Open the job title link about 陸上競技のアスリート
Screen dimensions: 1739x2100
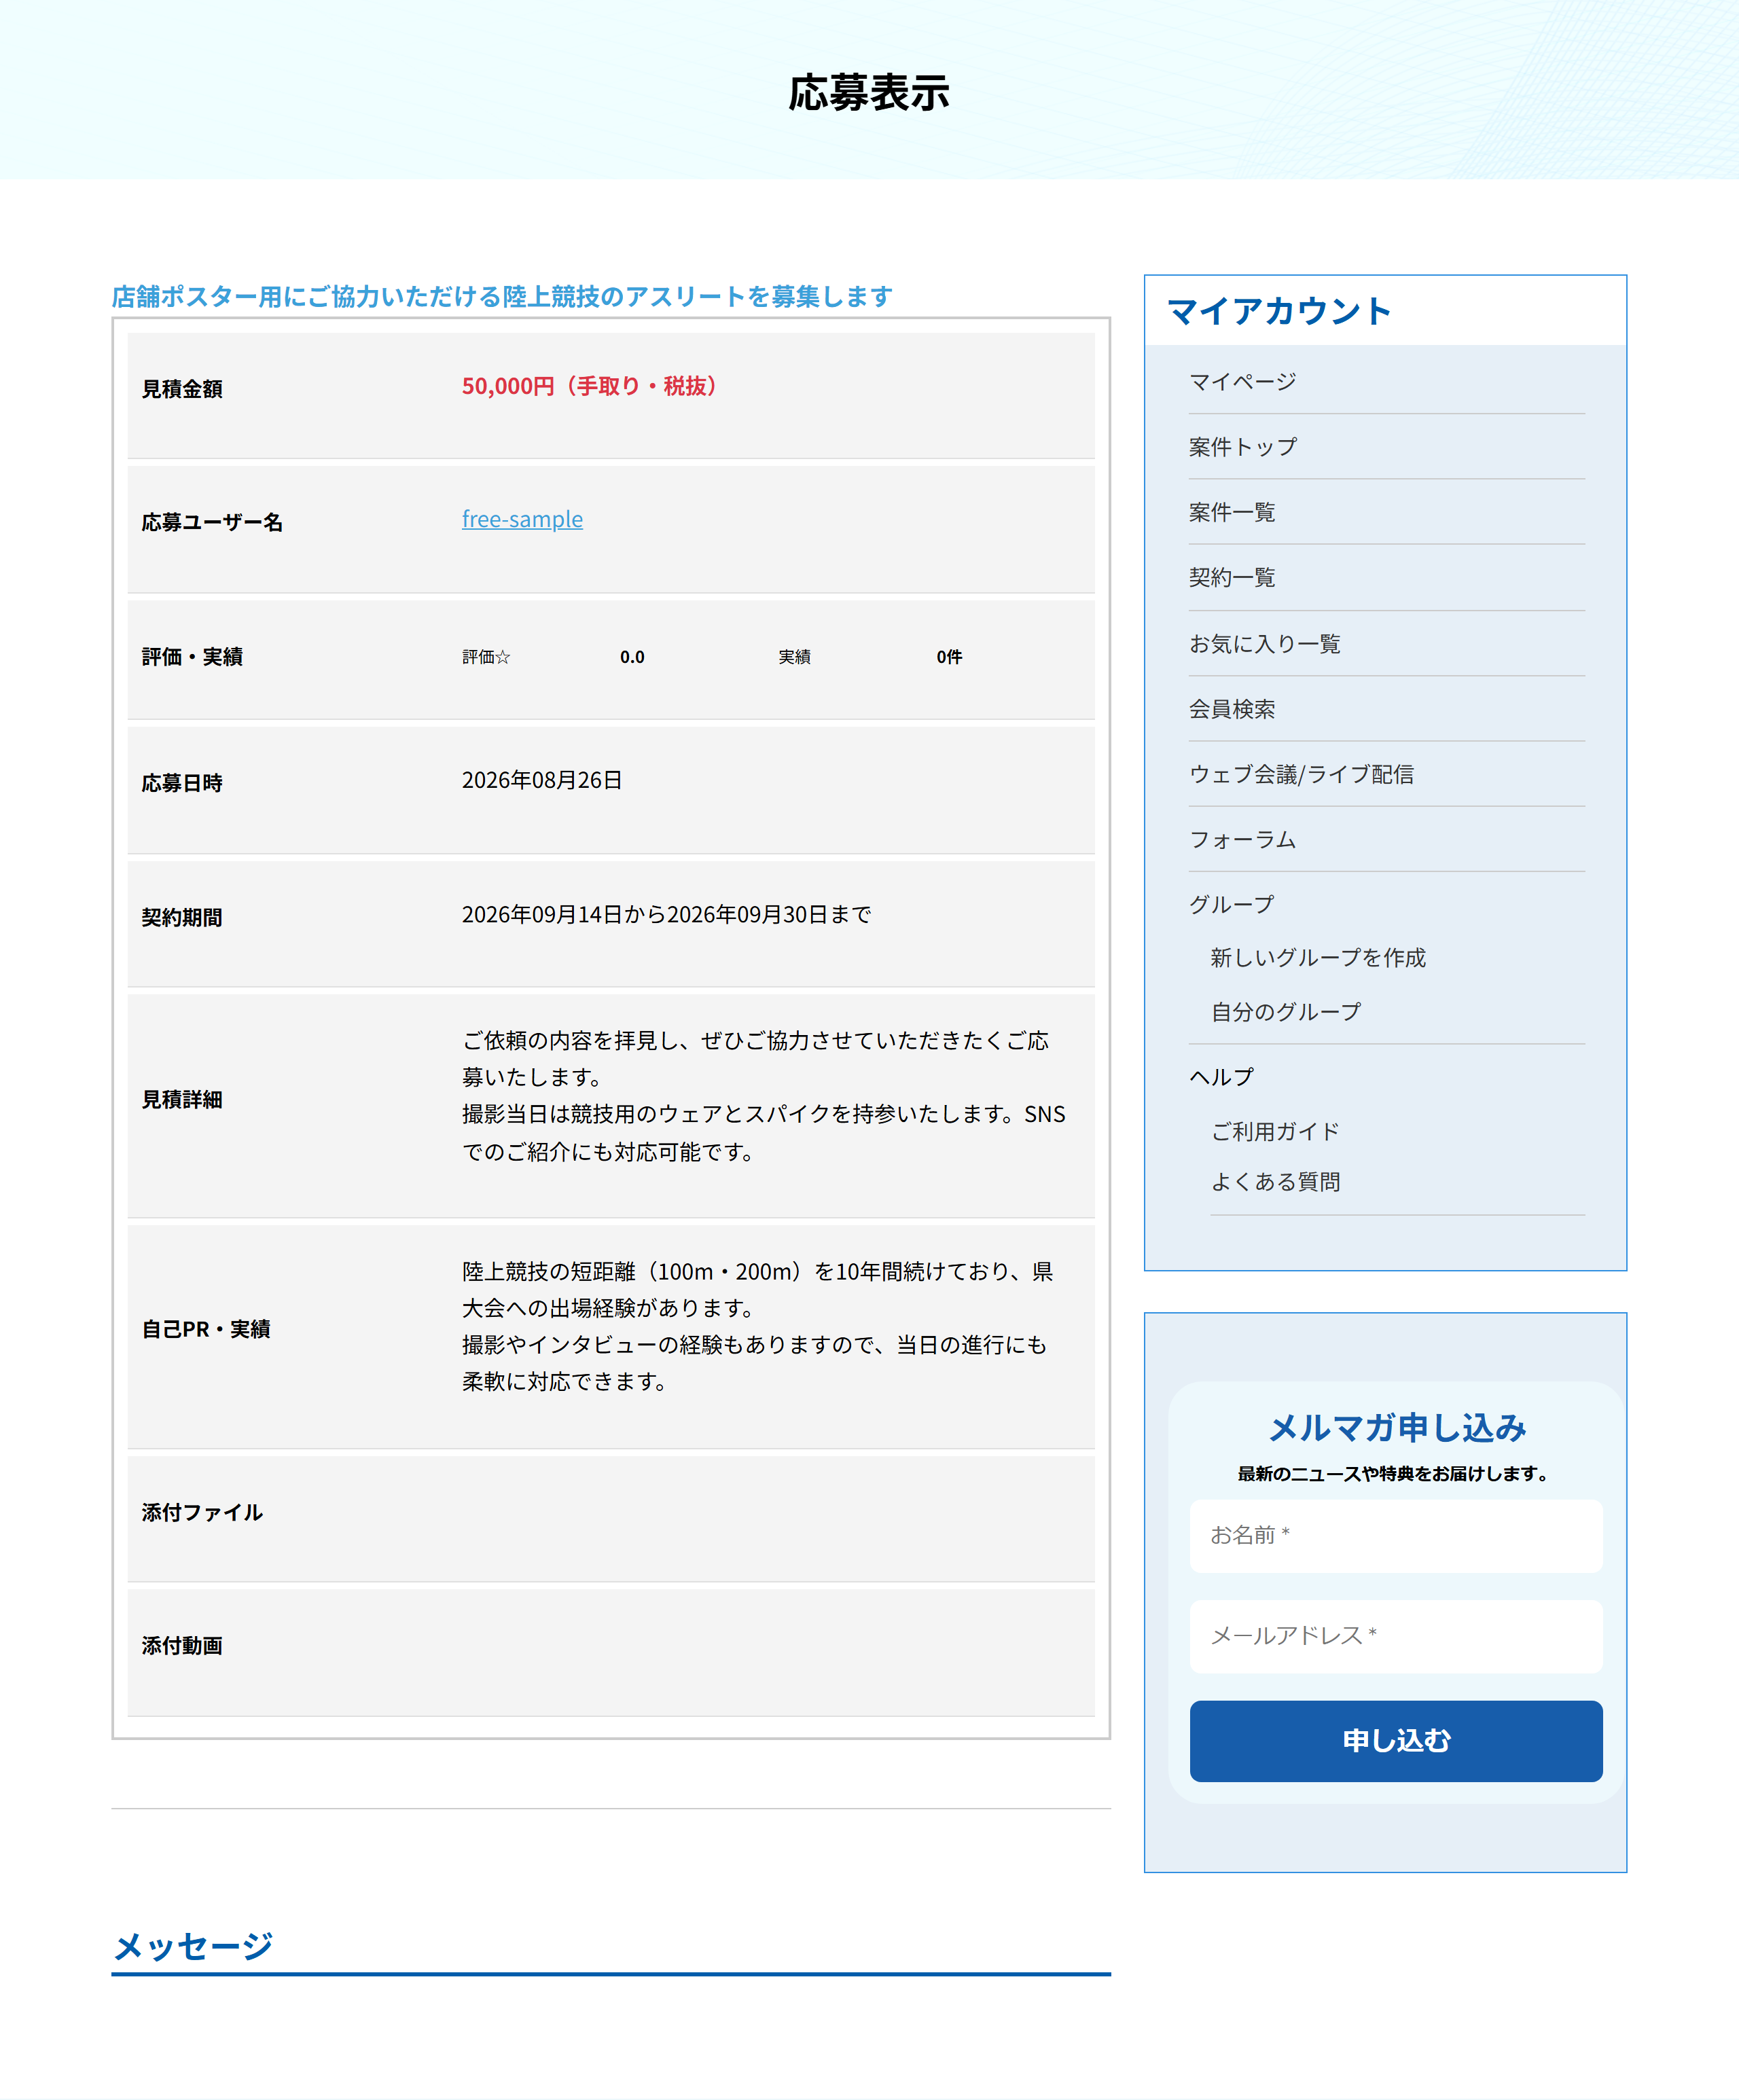502,296
